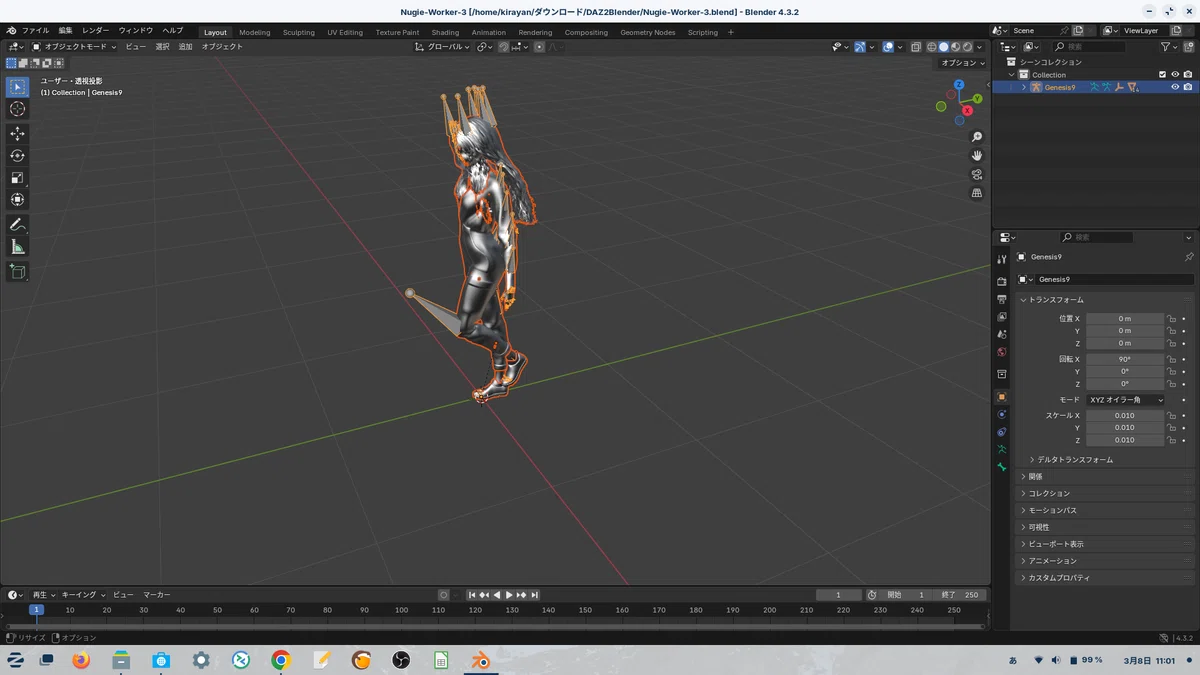The image size is (1200, 675).
Task: Select the Add Cube tool
Action: coord(17,271)
